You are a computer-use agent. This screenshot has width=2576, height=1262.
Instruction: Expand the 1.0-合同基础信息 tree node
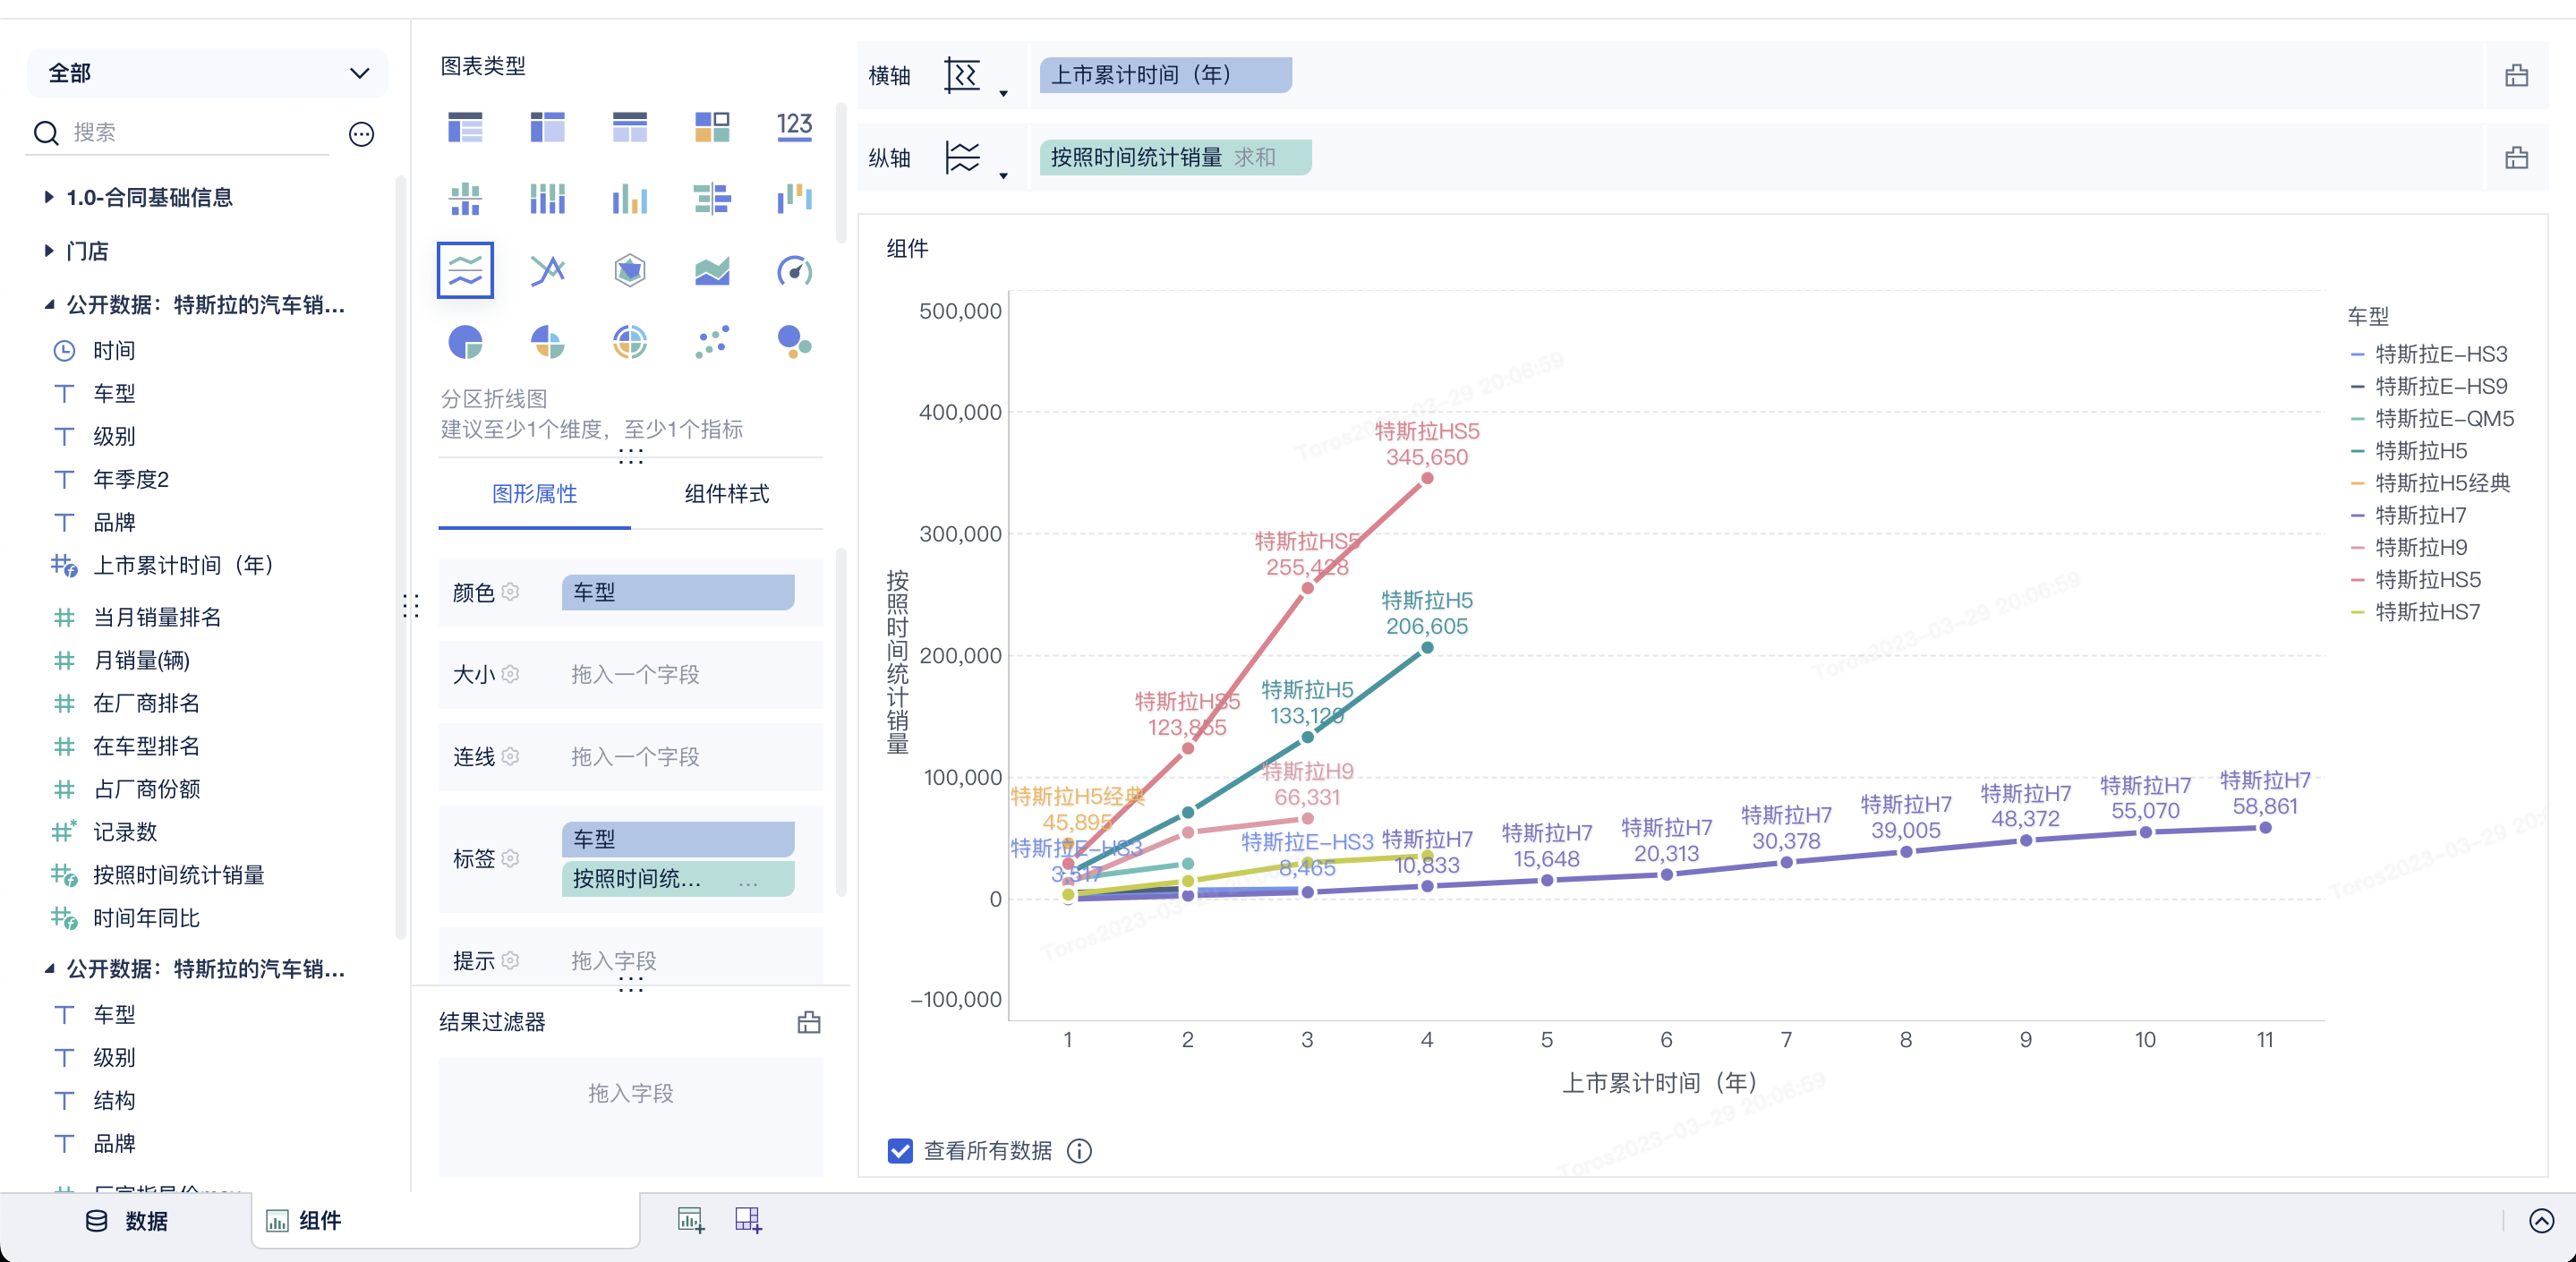point(48,197)
